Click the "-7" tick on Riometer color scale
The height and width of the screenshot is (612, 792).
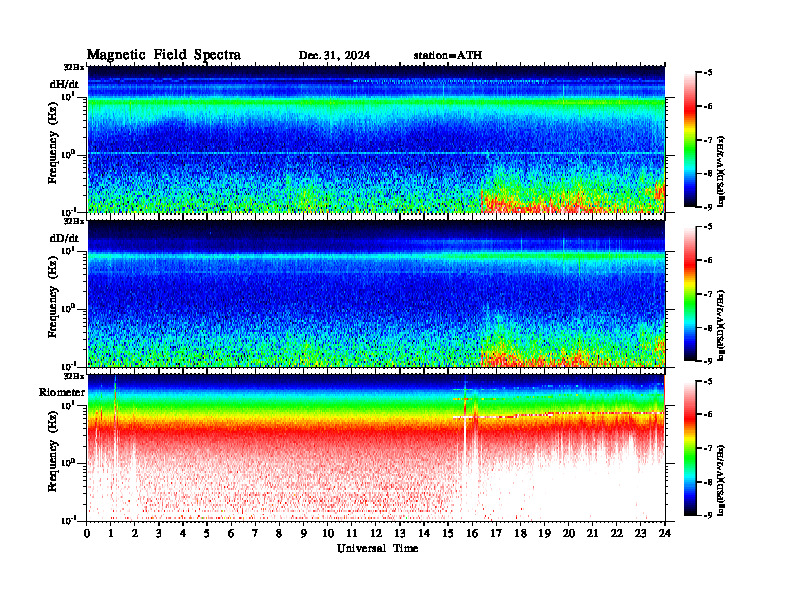coord(708,448)
